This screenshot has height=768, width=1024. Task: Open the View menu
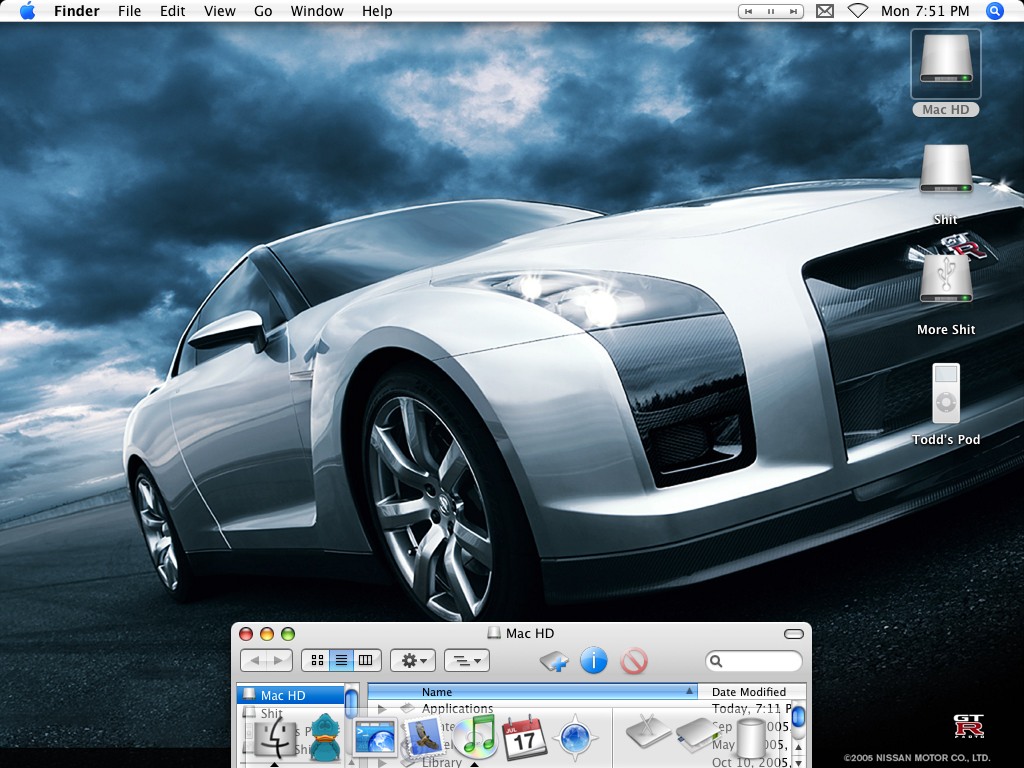coord(220,11)
